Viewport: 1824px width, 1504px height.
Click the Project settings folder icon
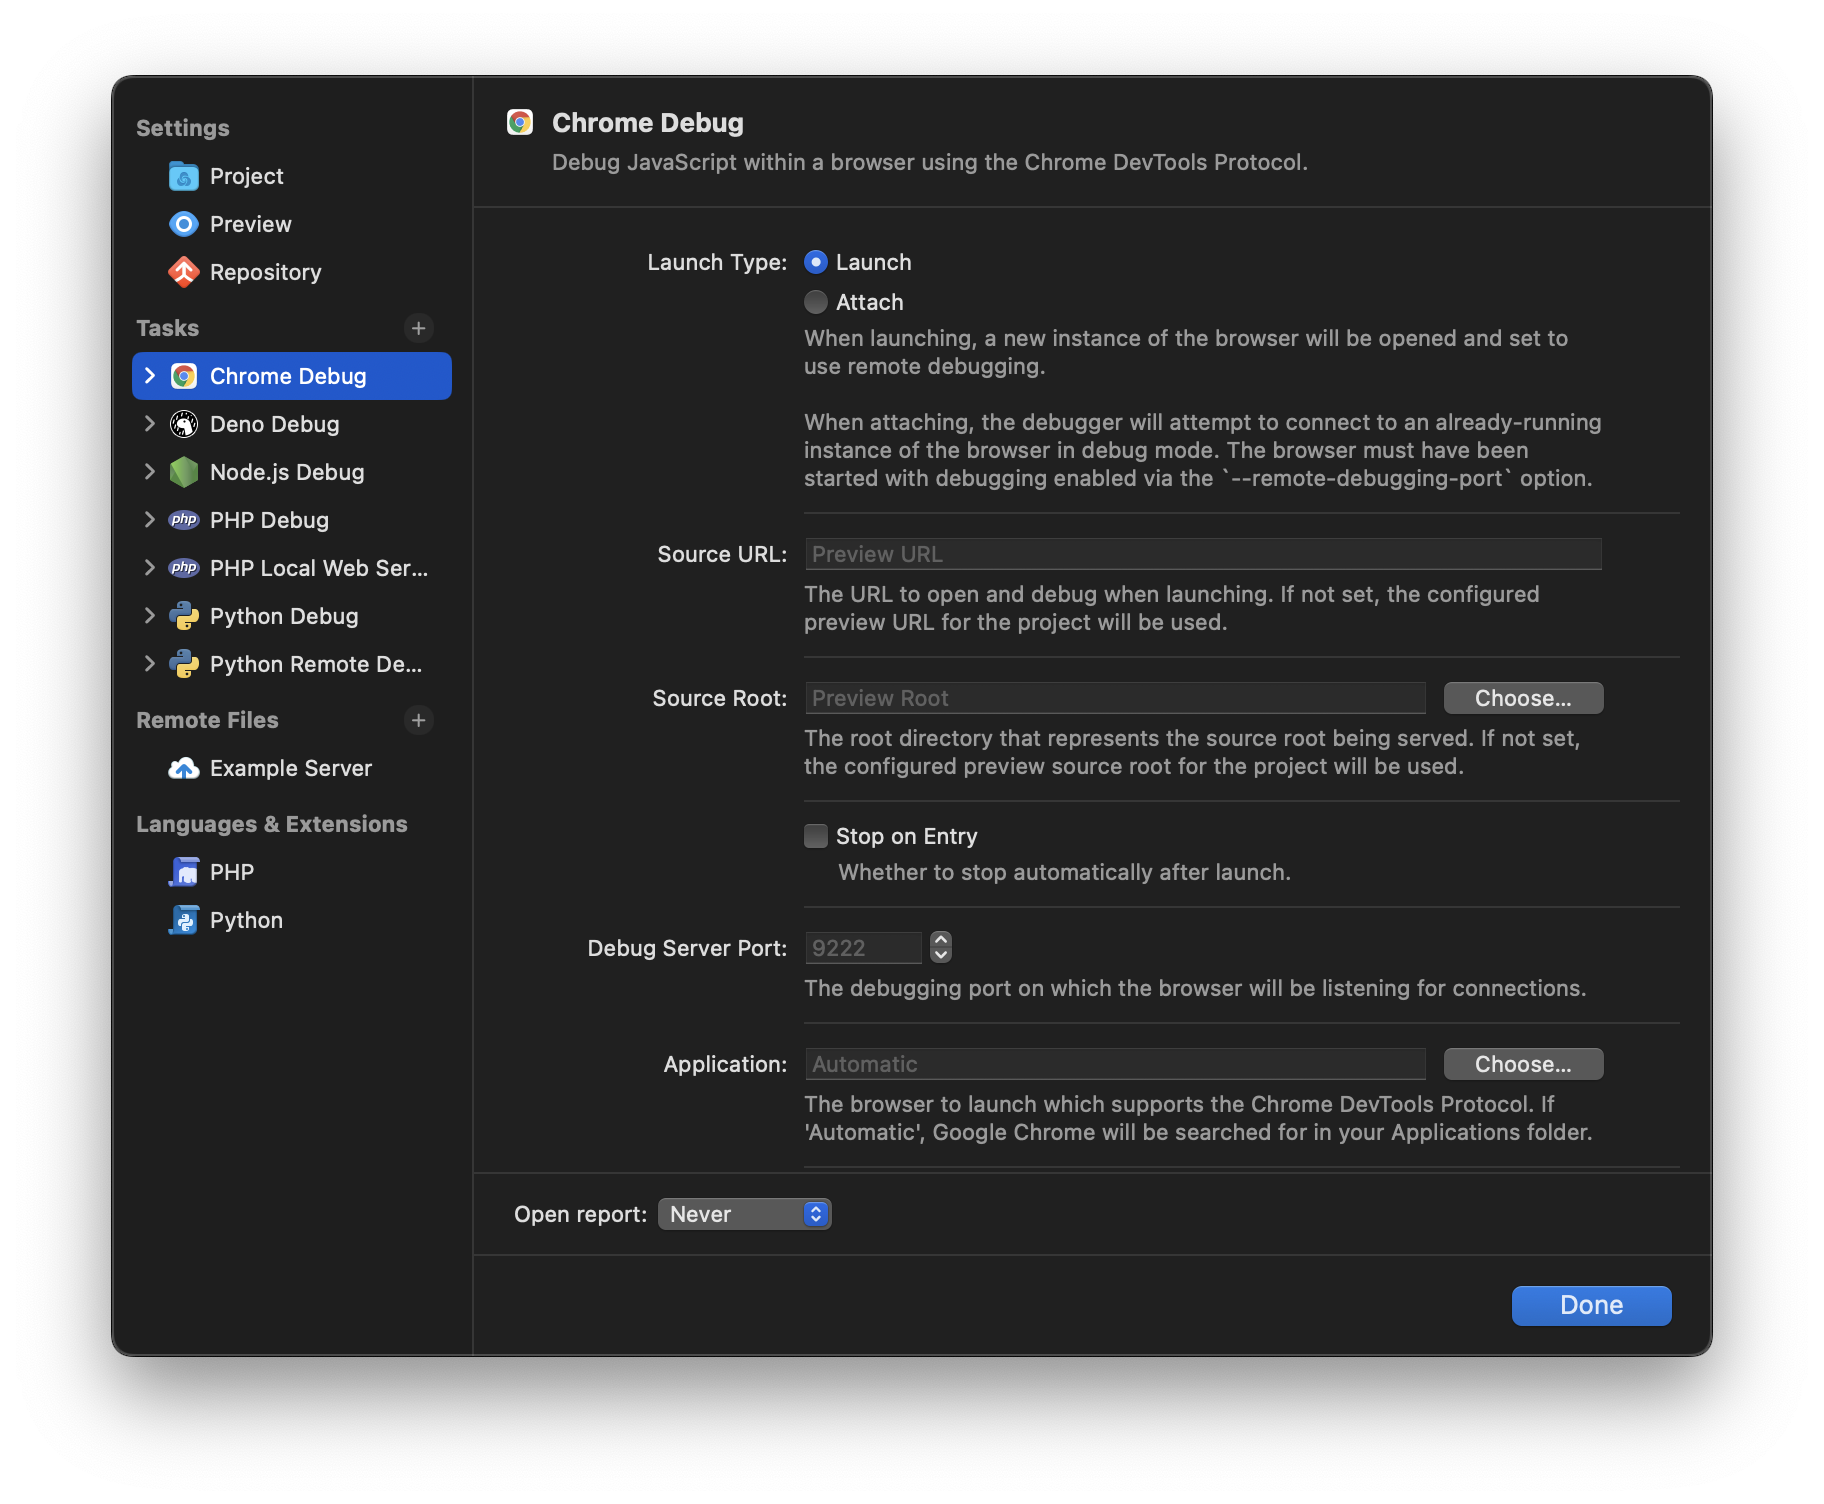184,177
